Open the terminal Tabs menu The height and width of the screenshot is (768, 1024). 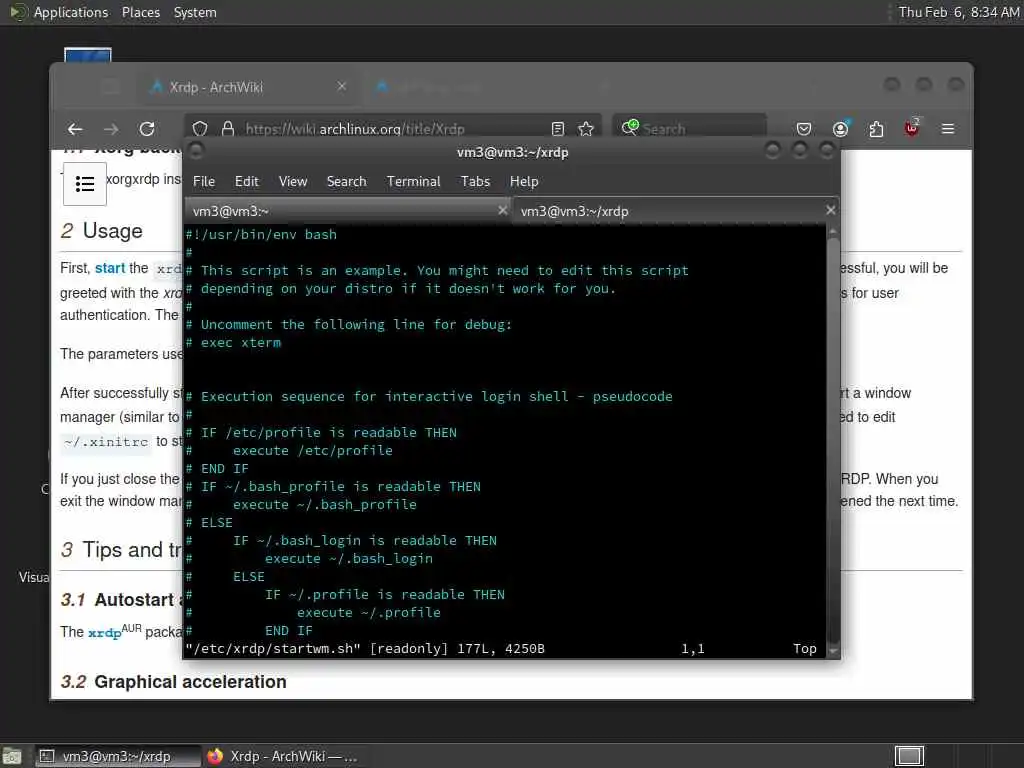coord(475,182)
